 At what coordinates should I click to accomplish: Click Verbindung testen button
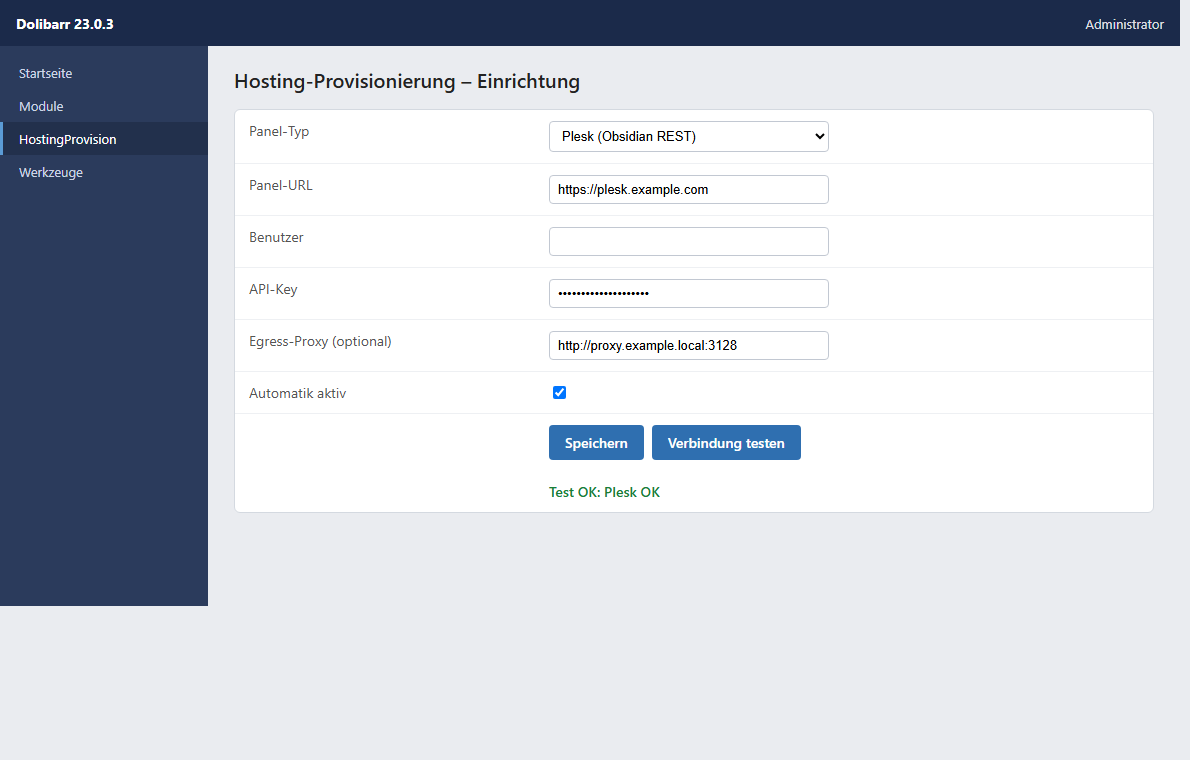point(726,443)
